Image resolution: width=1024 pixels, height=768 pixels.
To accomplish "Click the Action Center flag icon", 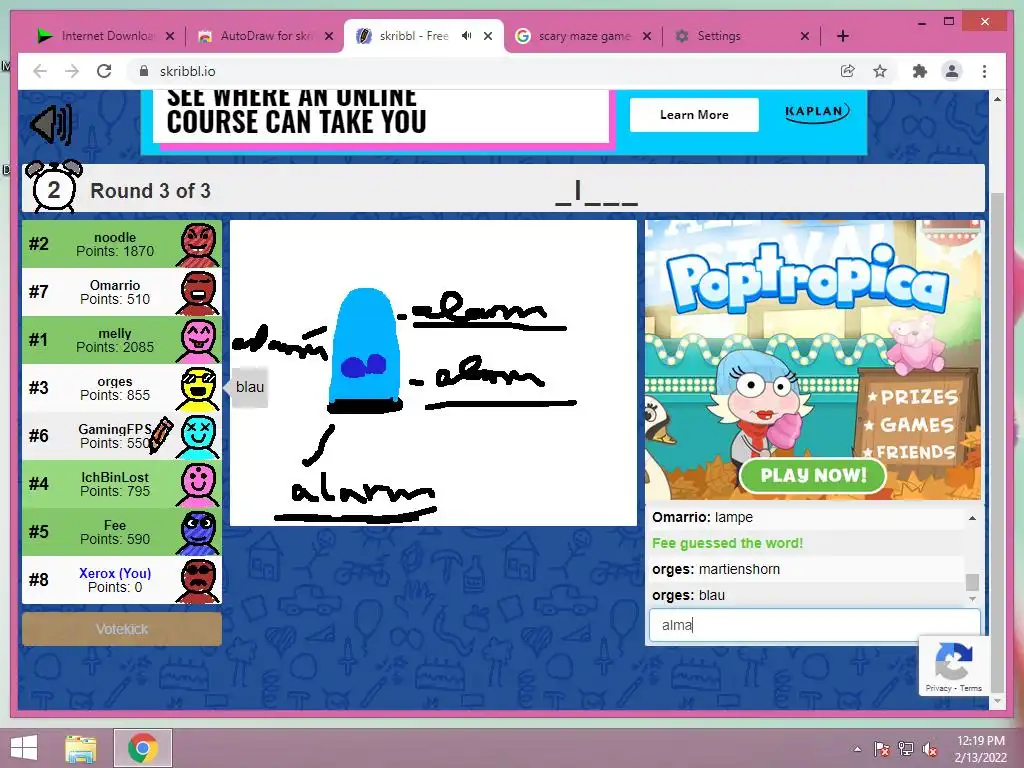I will coord(882,749).
